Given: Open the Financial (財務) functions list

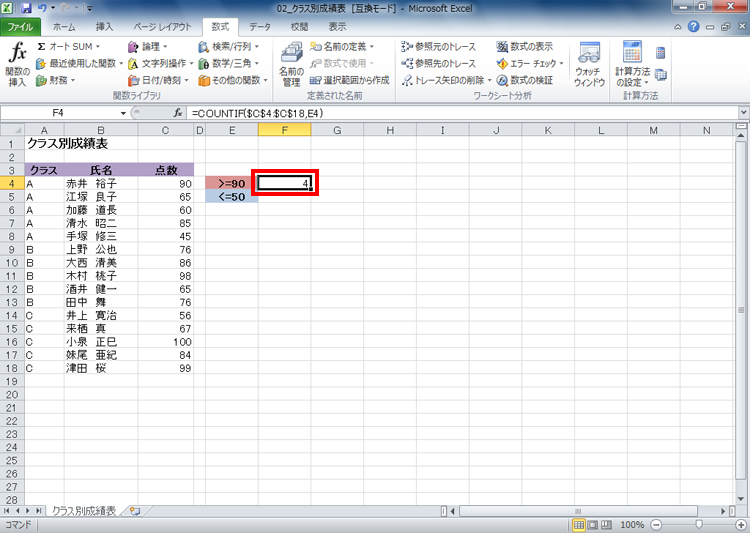Looking at the screenshot, I should coord(55,80).
